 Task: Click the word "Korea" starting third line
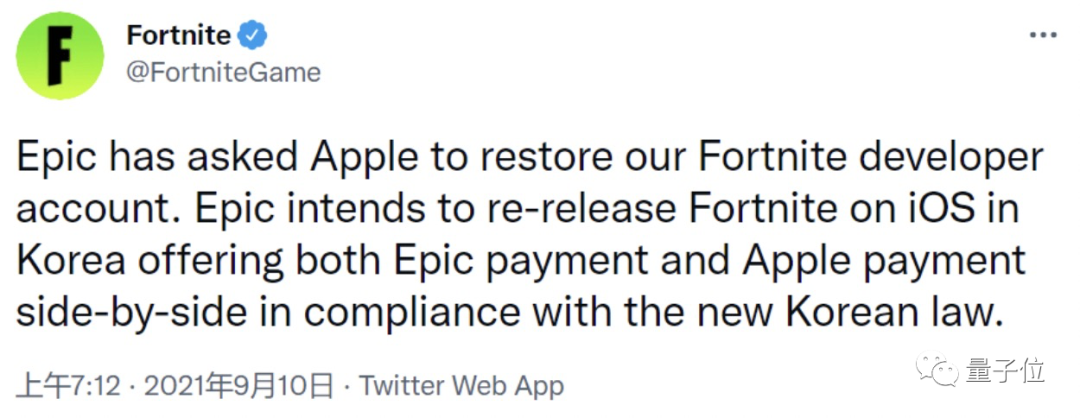coord(73,261)
